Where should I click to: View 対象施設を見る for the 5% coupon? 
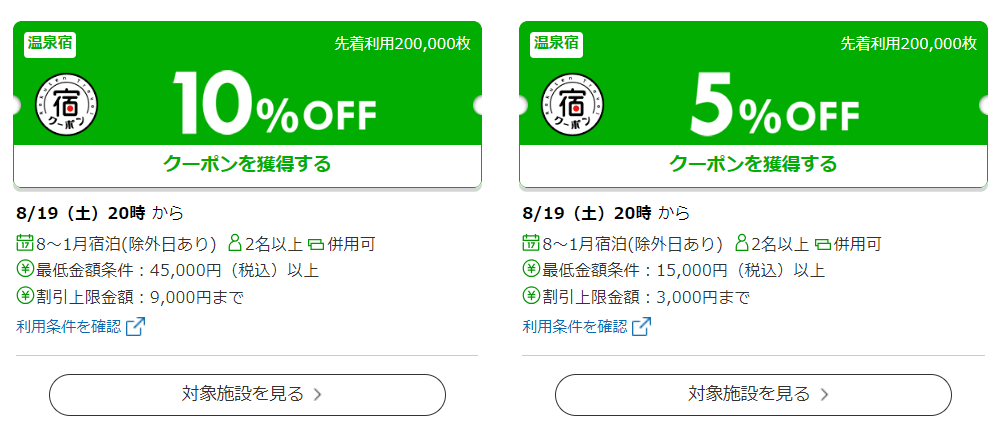[753, 395]
